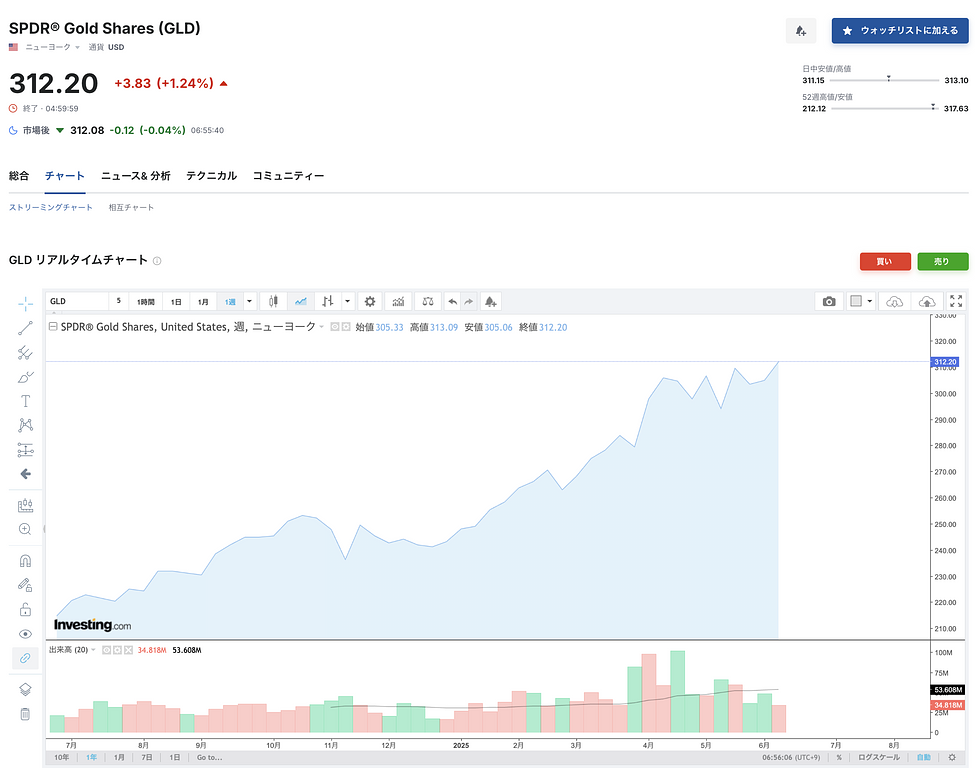Expand the bar style dropdown arrow
This screenshot has height=768, width=975.
point(347,301)
